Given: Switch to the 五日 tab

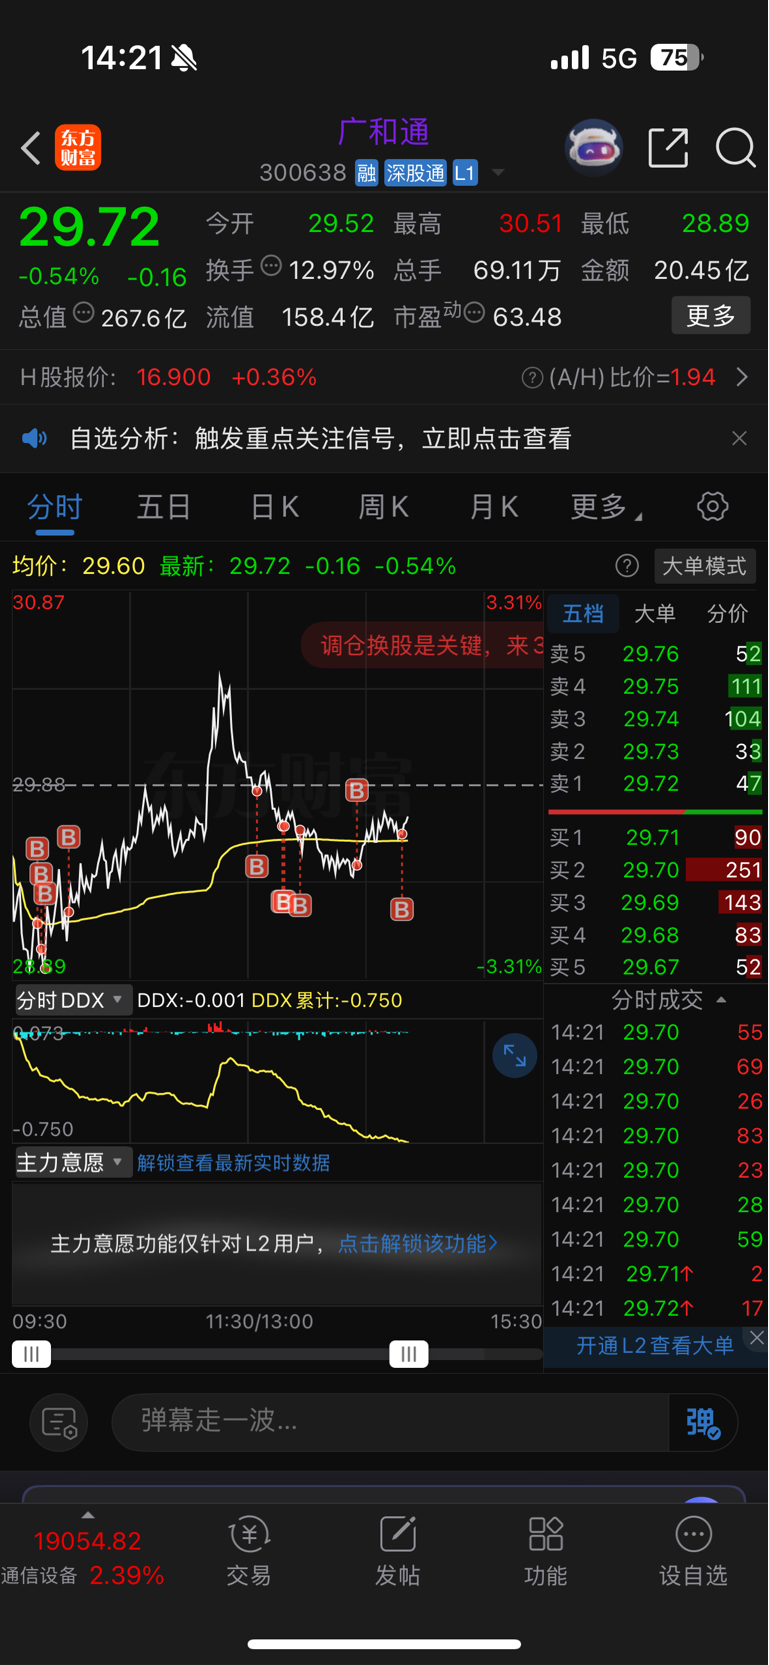Looking at the screenshot, I should point(164,507).
